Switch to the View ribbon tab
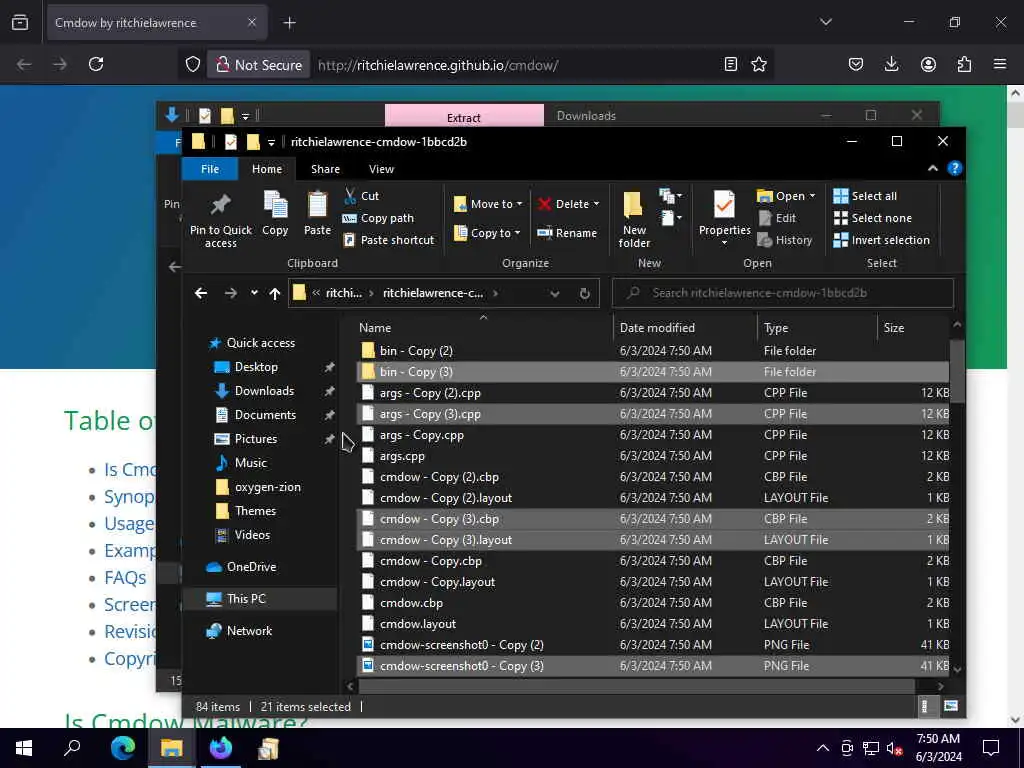This screenshot has height=768, width=1024. coord(381,168)
